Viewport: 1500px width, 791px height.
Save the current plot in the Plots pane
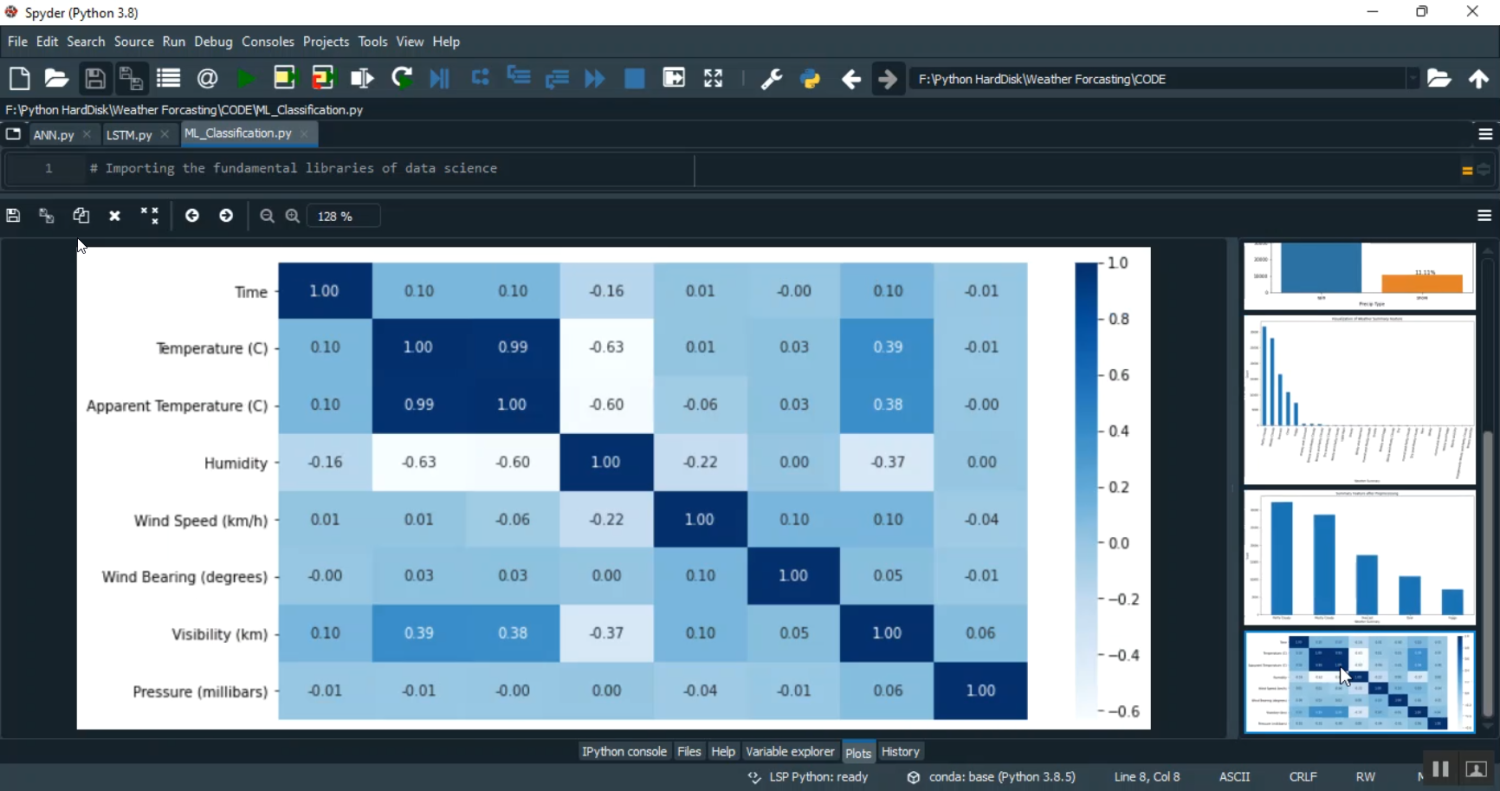click(x=13, y=215)
